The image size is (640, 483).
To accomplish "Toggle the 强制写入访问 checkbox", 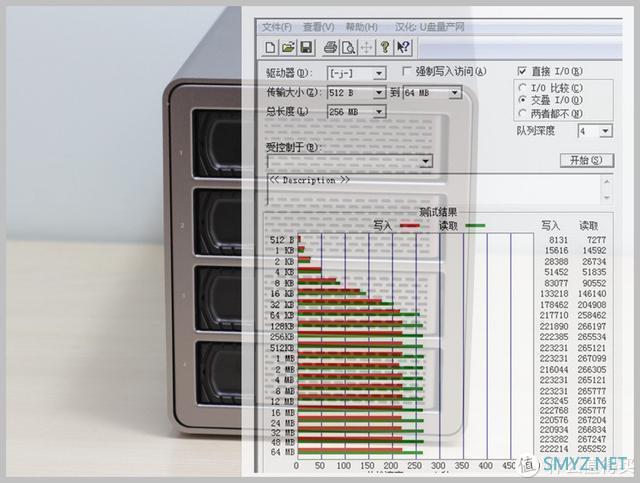I will [x=406, y=71].
